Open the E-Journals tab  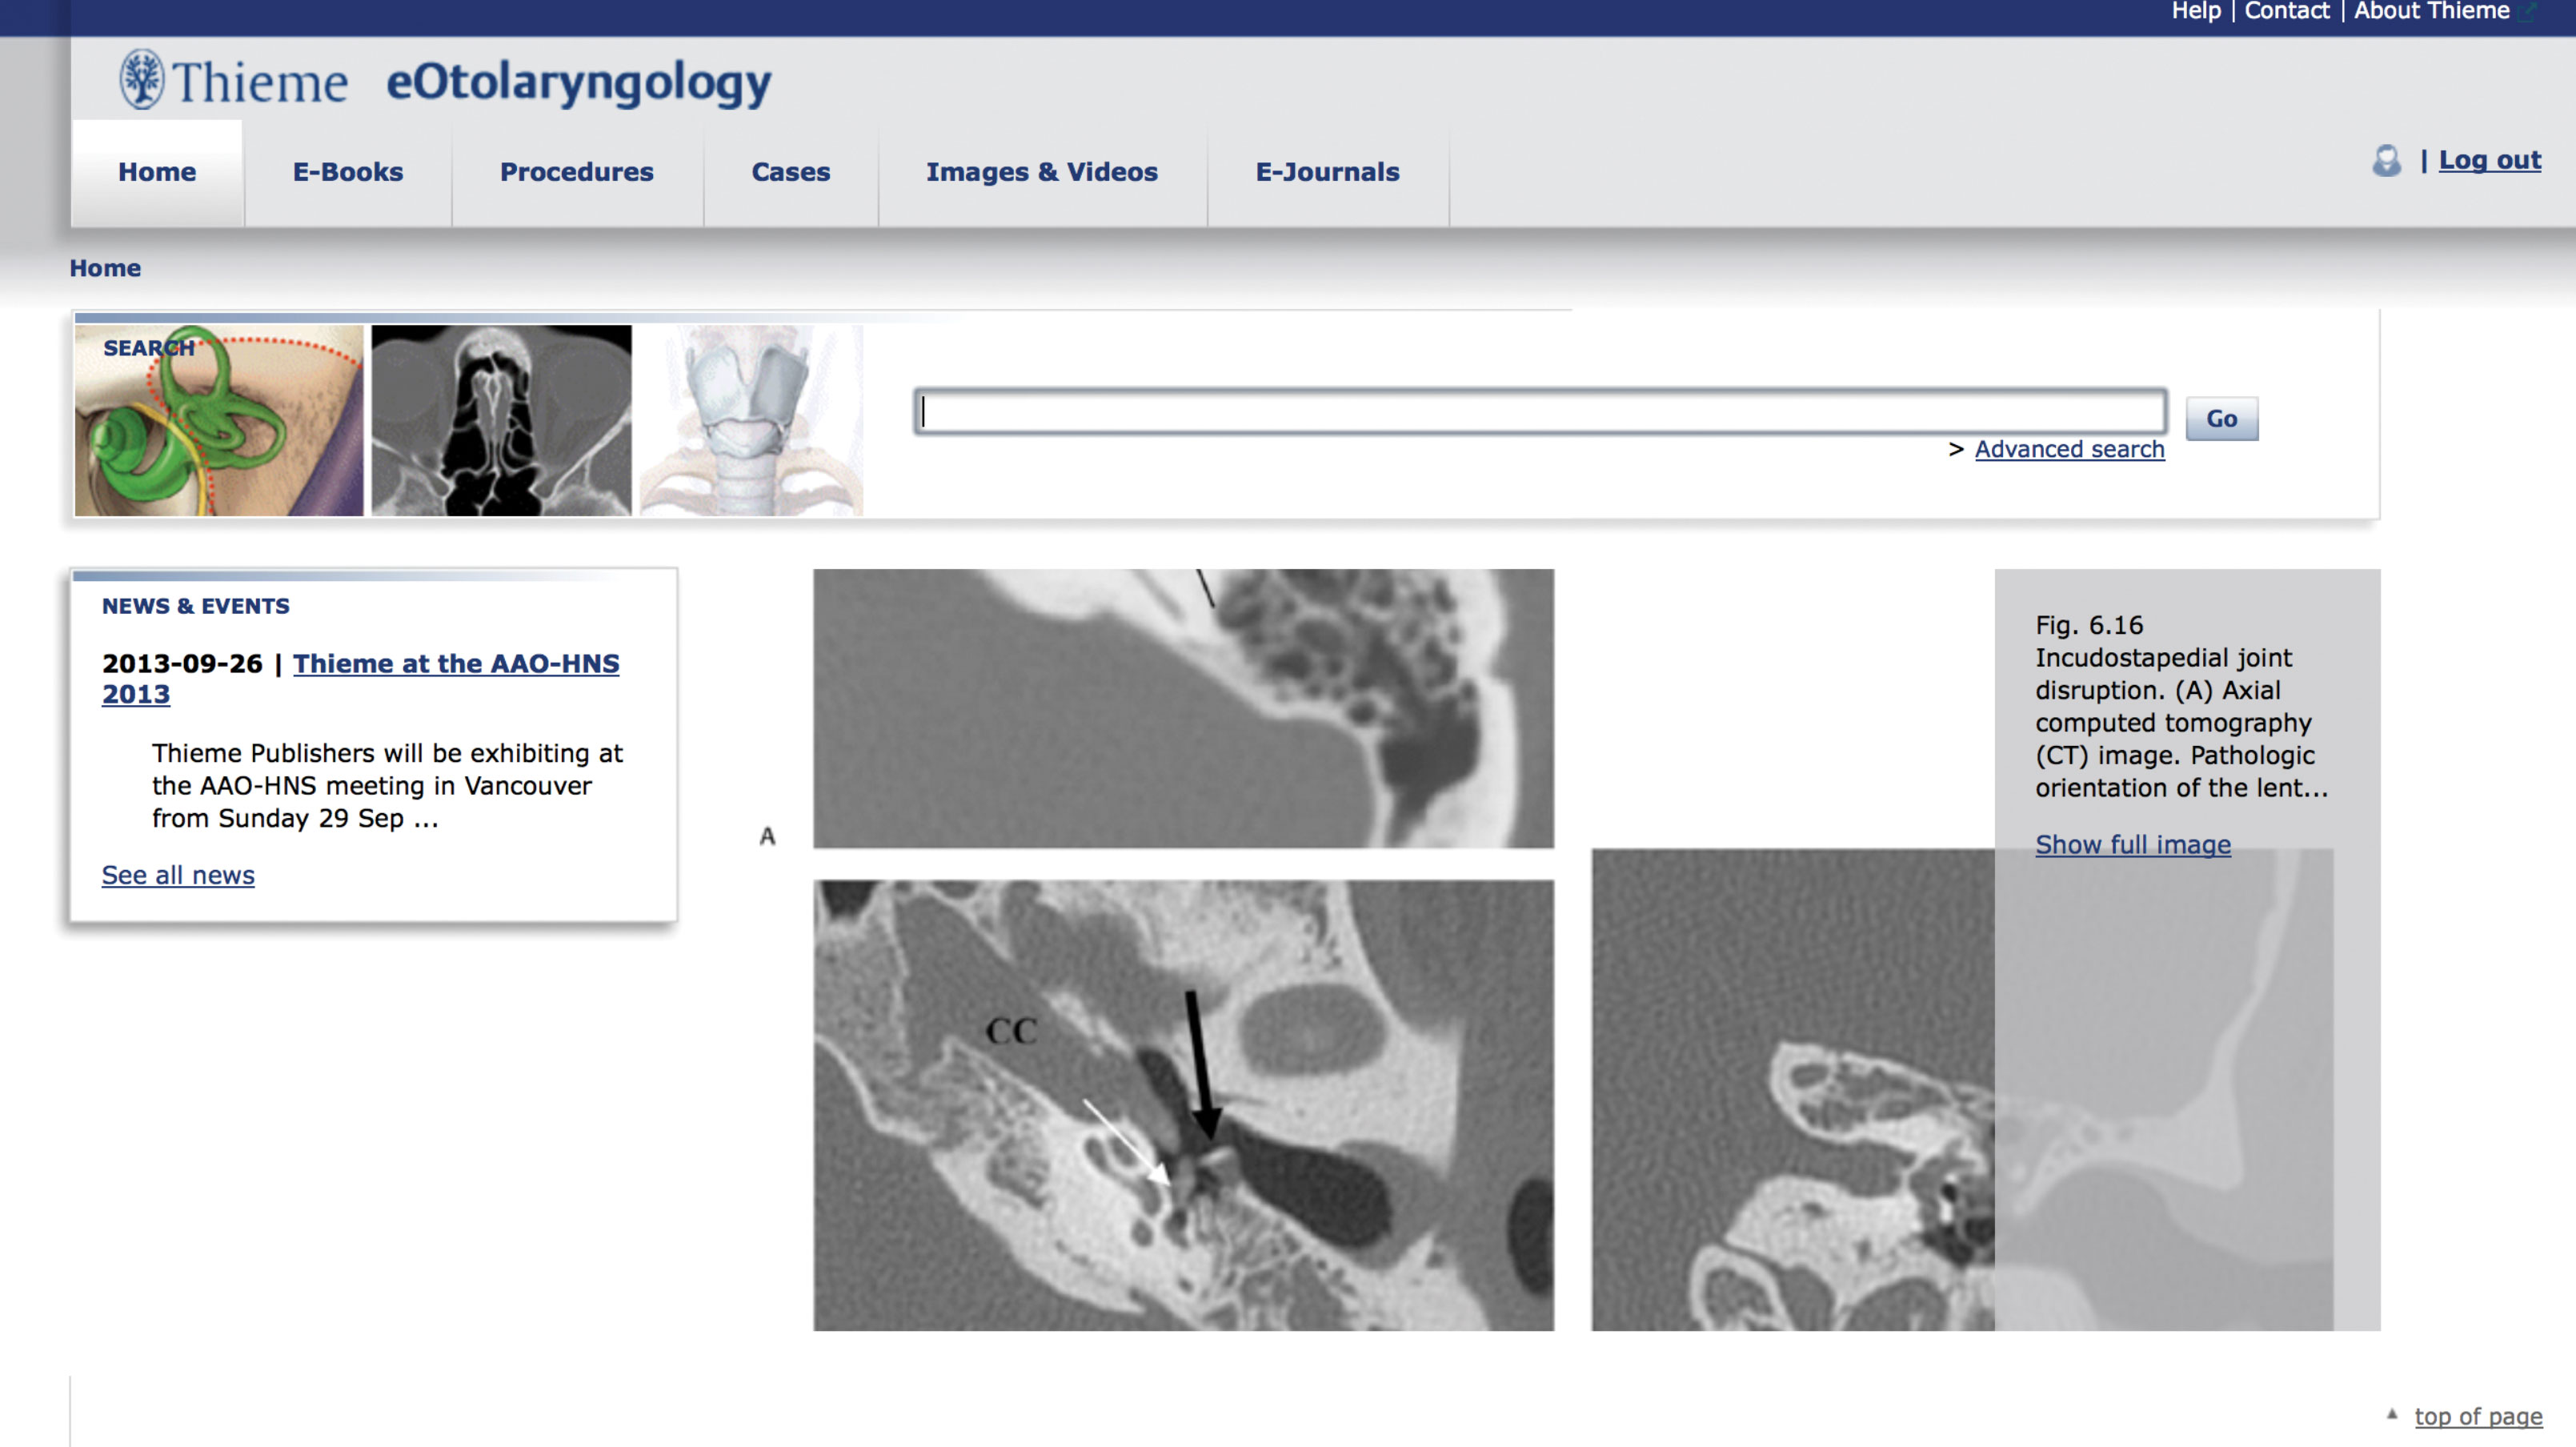click(x=1327, y=172)
